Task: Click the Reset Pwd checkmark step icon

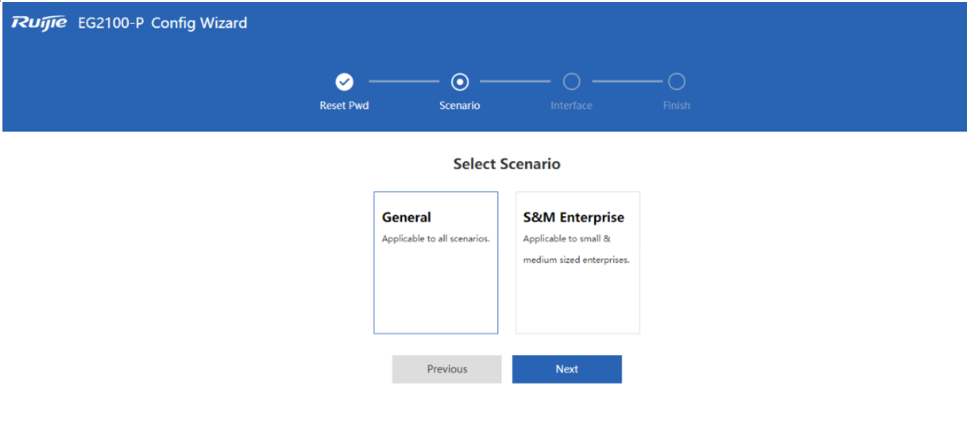Action: pyautogui.click(x=344, y=81)
